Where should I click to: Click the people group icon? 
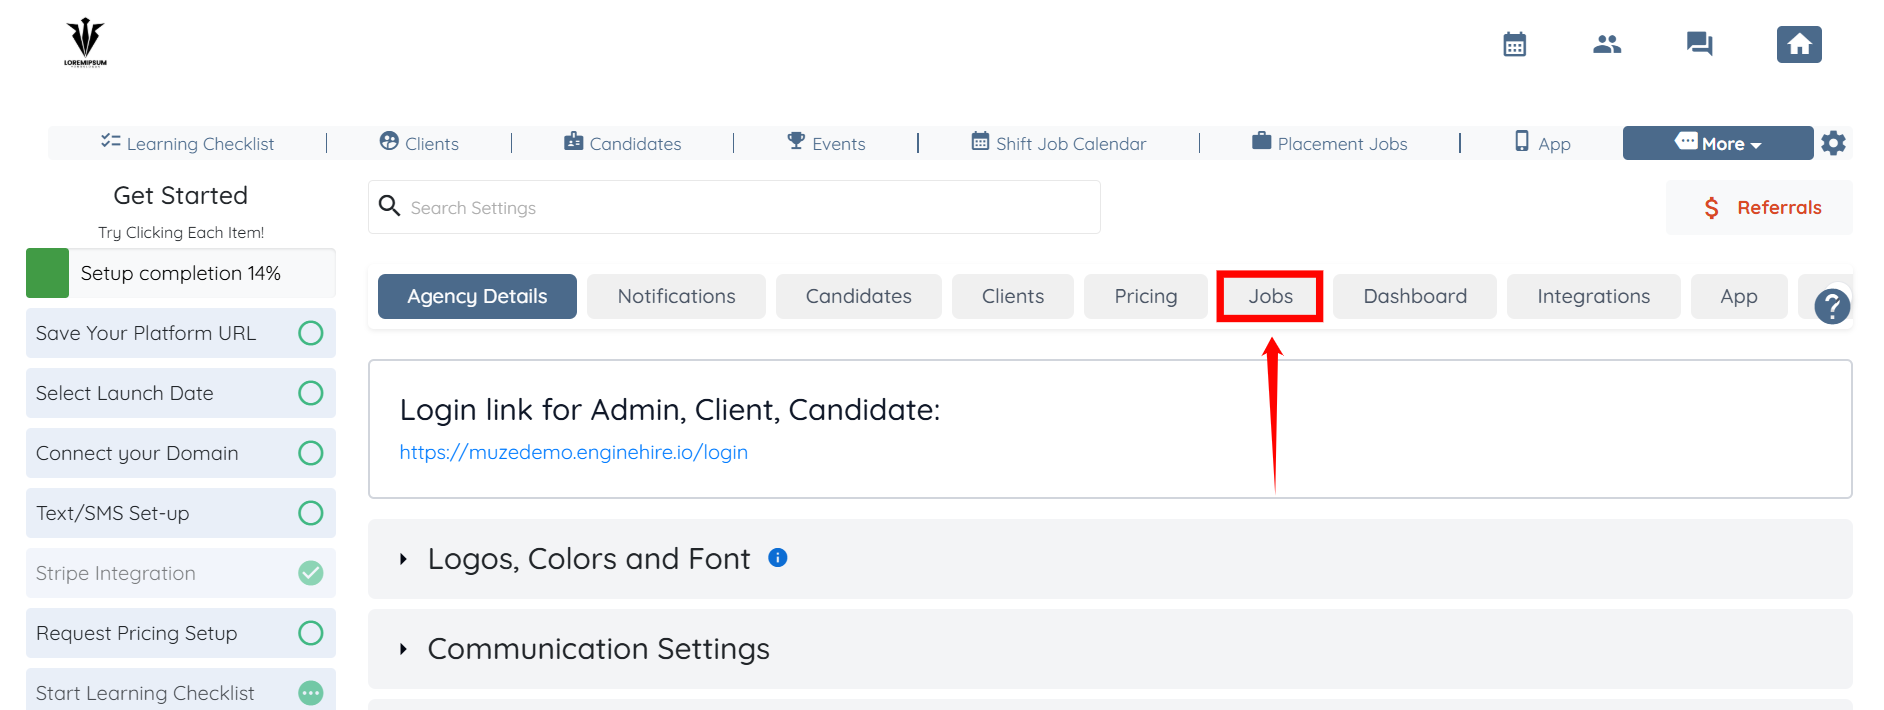(x=1607, y=45)
